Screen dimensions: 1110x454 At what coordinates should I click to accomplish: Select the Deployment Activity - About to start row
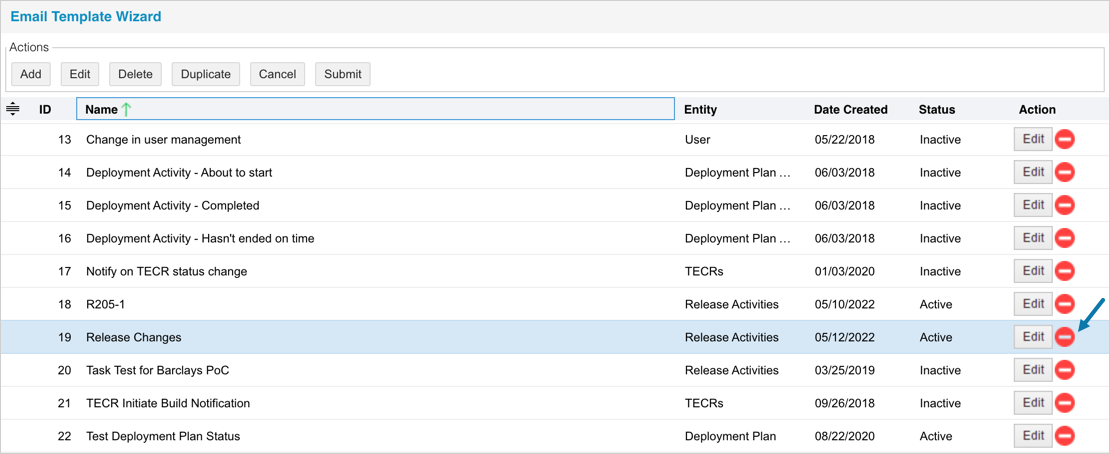179,172
